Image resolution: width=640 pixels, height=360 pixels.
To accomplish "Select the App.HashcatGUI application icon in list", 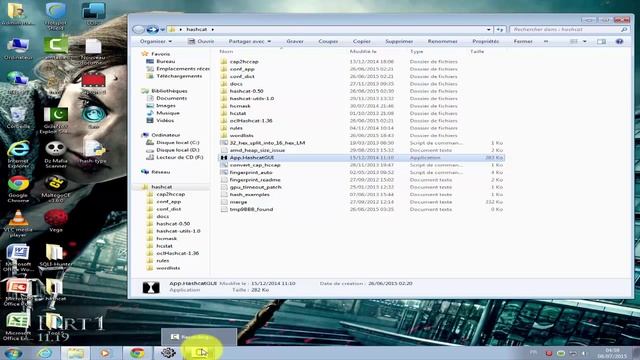I will pyautogui.click(x=224, y=158).
